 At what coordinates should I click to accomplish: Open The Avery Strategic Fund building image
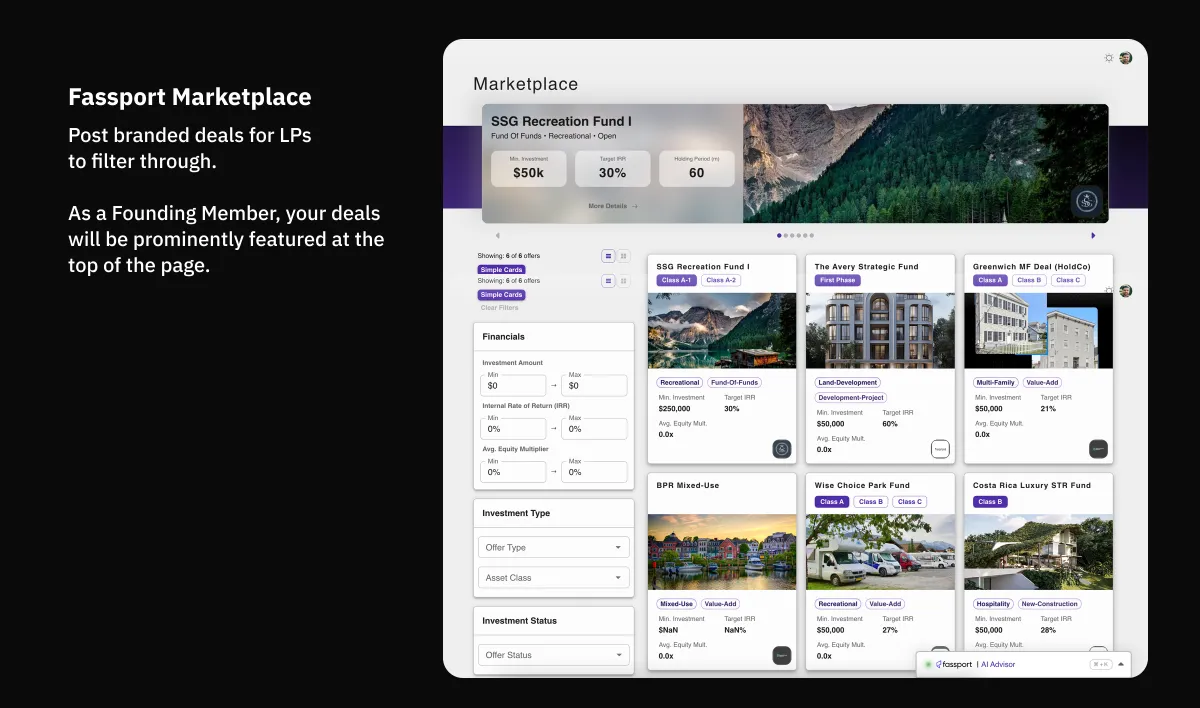(880, 331)
